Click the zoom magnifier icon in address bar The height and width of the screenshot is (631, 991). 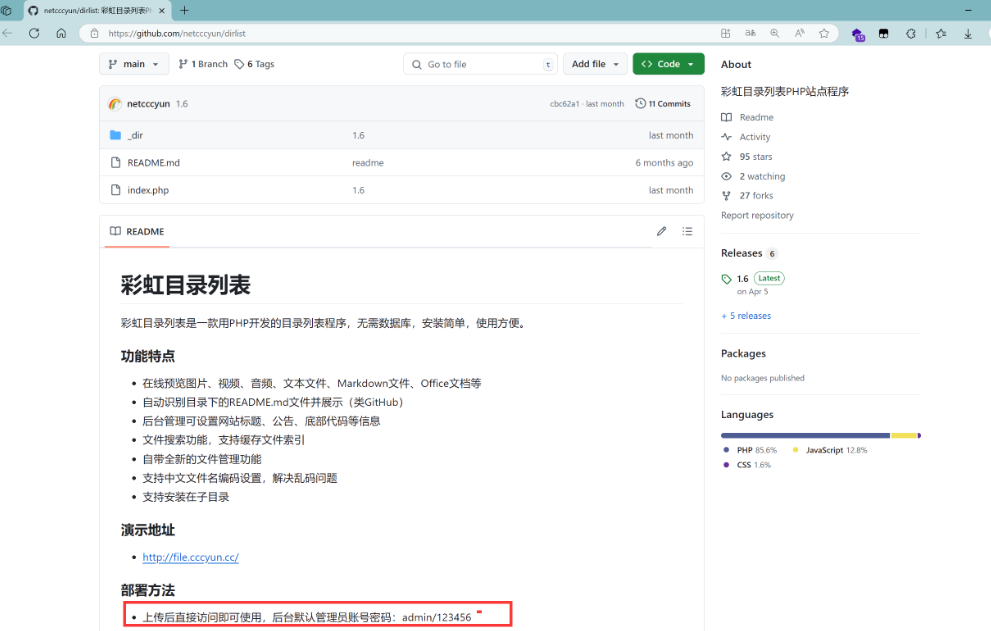pos(775,33)
